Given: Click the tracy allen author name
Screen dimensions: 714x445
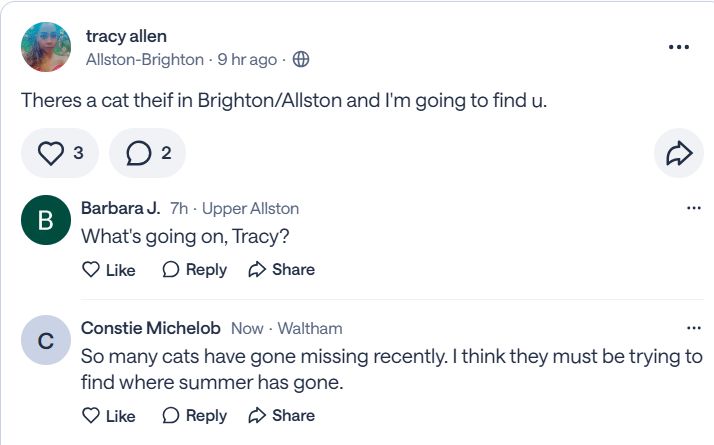Looking at the screenshot, I should tap(126, 36).
